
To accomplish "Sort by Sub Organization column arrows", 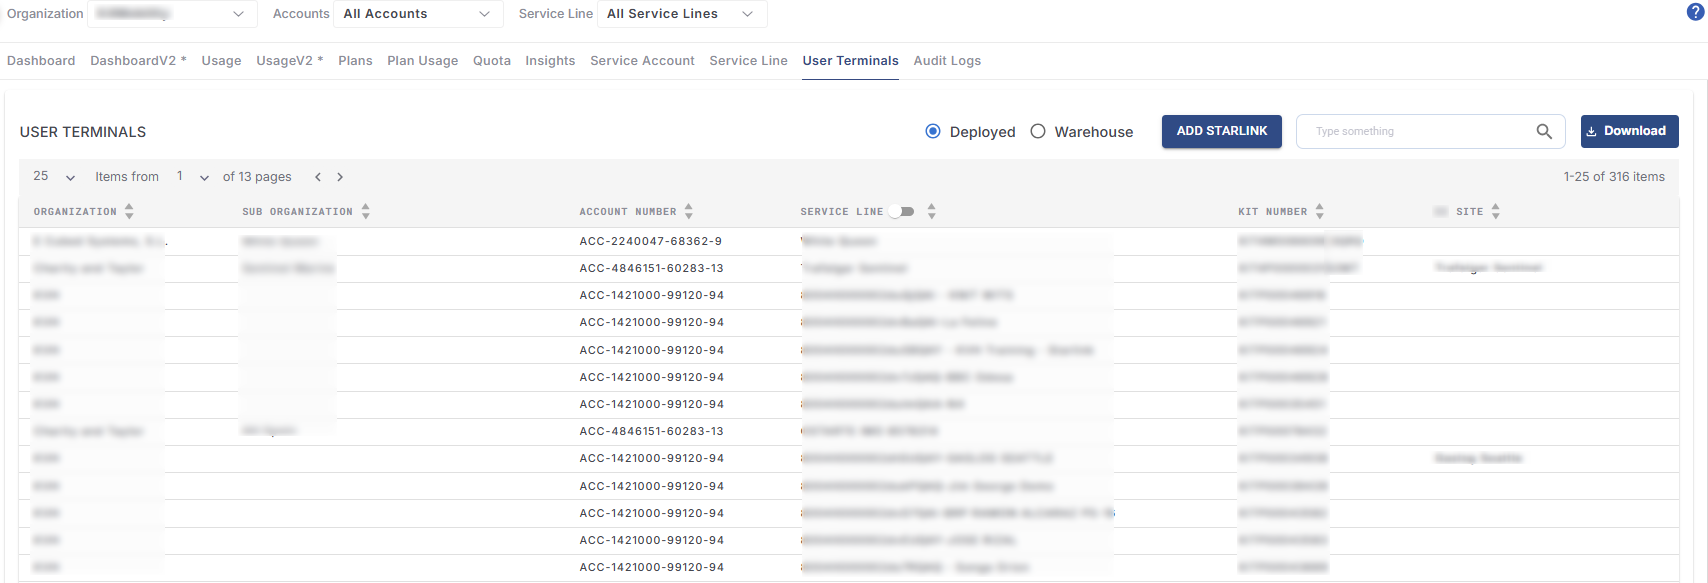I will click(366, 212).
